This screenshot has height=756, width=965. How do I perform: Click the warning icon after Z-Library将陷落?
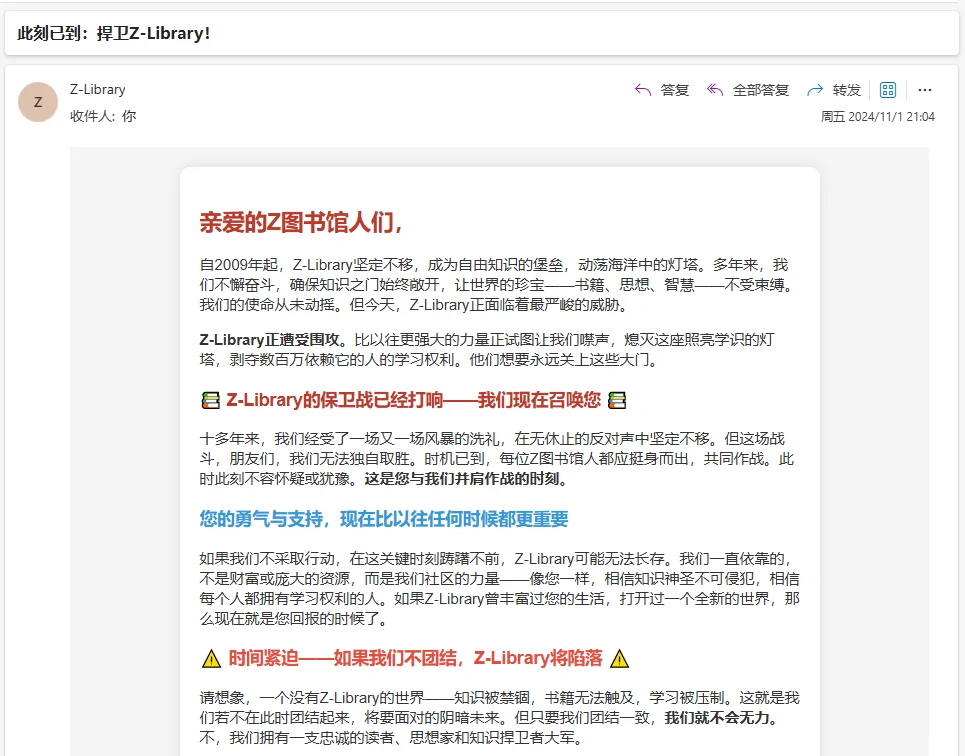(620, 659)
